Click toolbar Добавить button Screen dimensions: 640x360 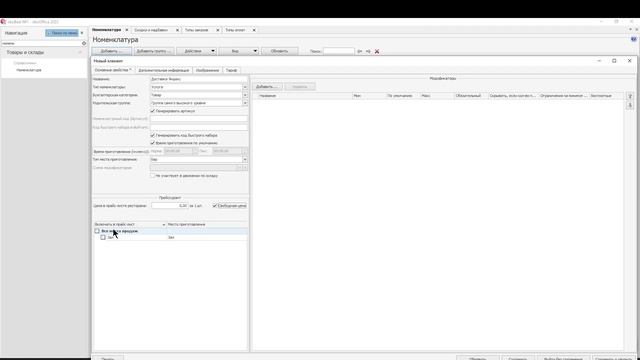(x=111, y=51)
